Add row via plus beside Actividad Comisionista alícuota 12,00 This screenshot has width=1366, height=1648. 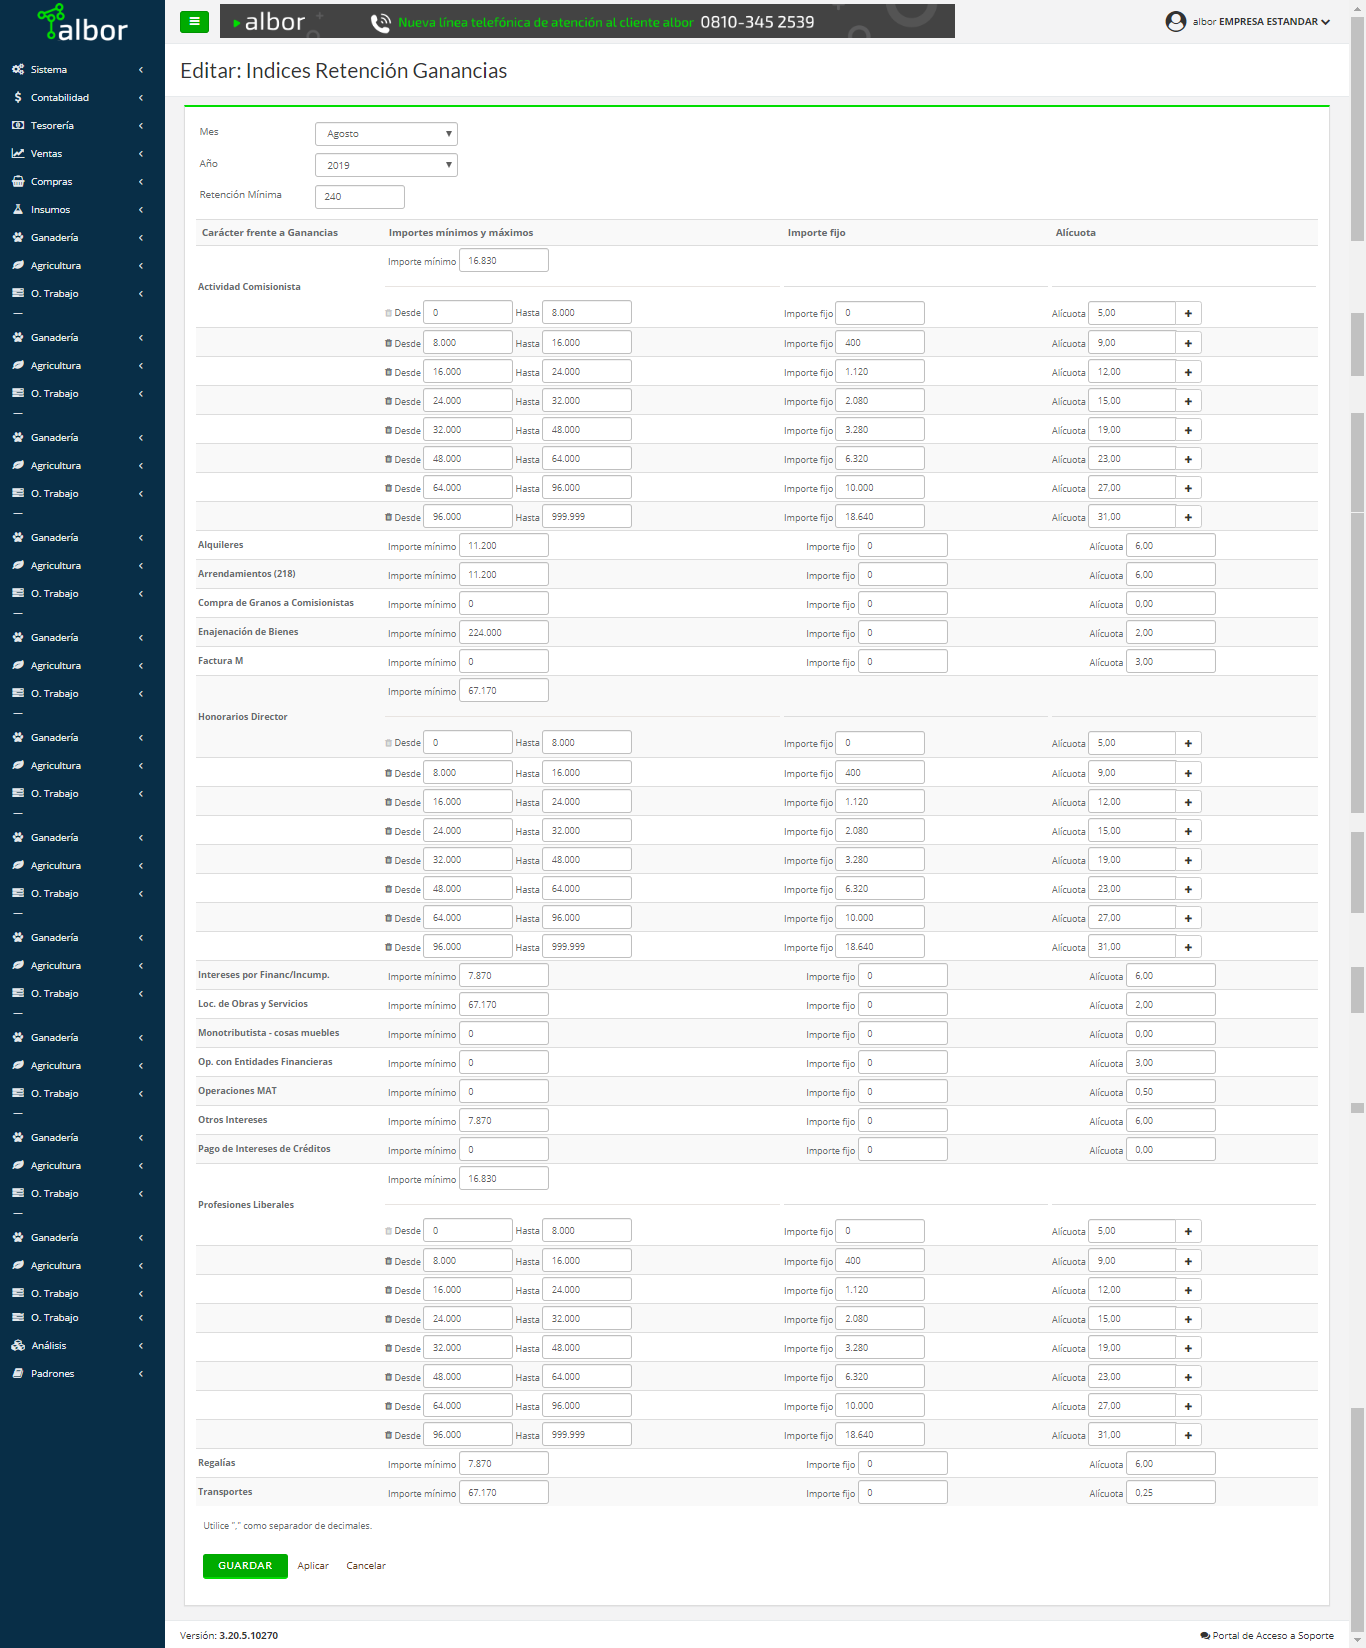tap(1188, 372)
